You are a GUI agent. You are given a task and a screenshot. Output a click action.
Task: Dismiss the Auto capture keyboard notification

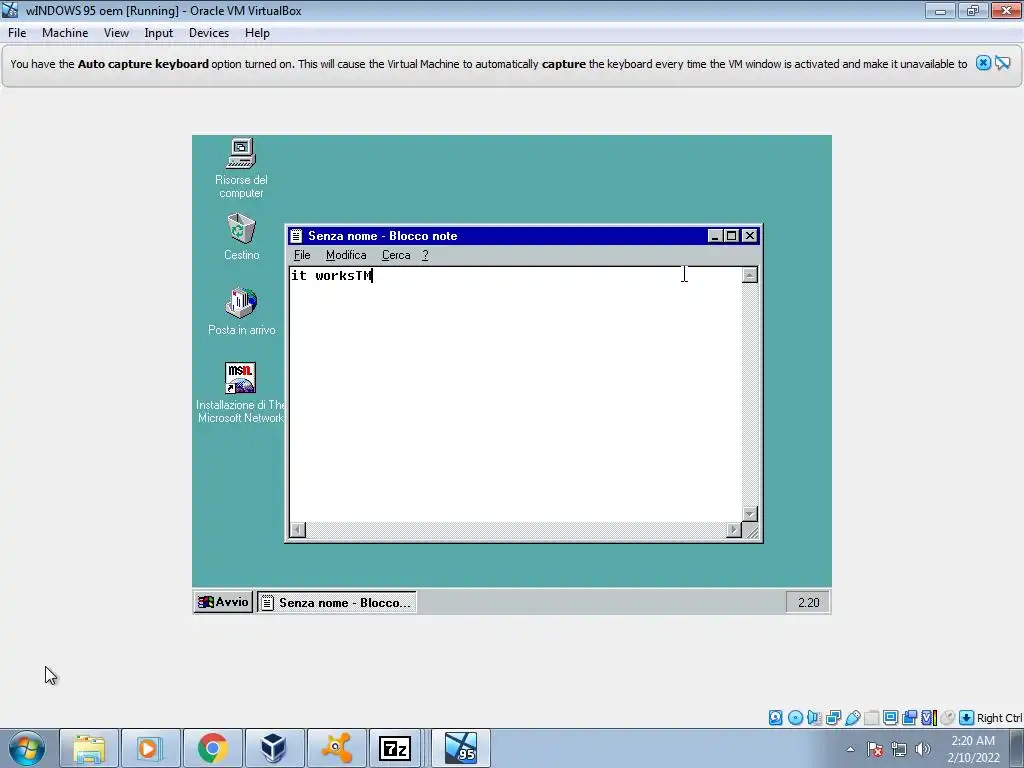[983, 63]
